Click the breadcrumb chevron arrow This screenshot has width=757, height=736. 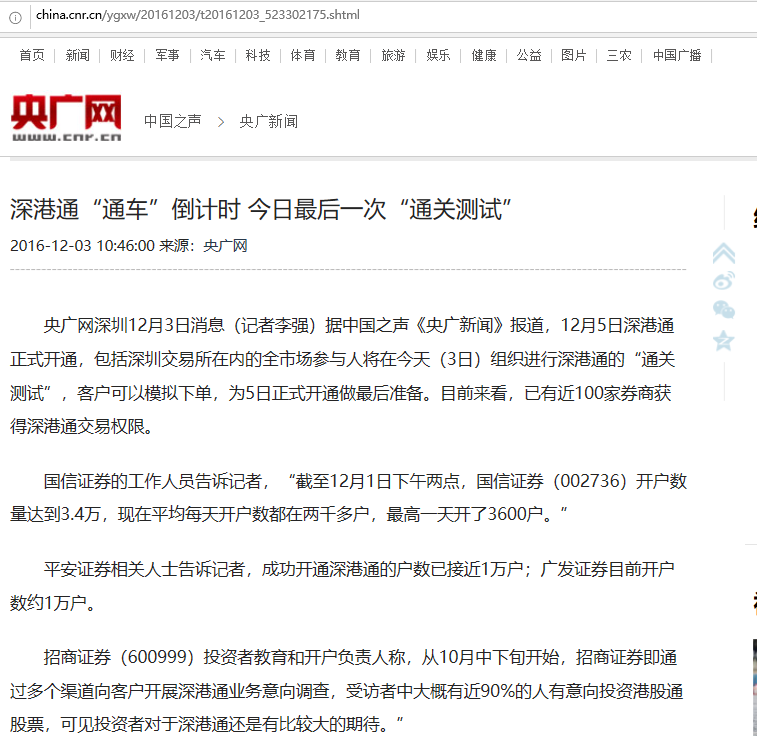tap(221, 122)
